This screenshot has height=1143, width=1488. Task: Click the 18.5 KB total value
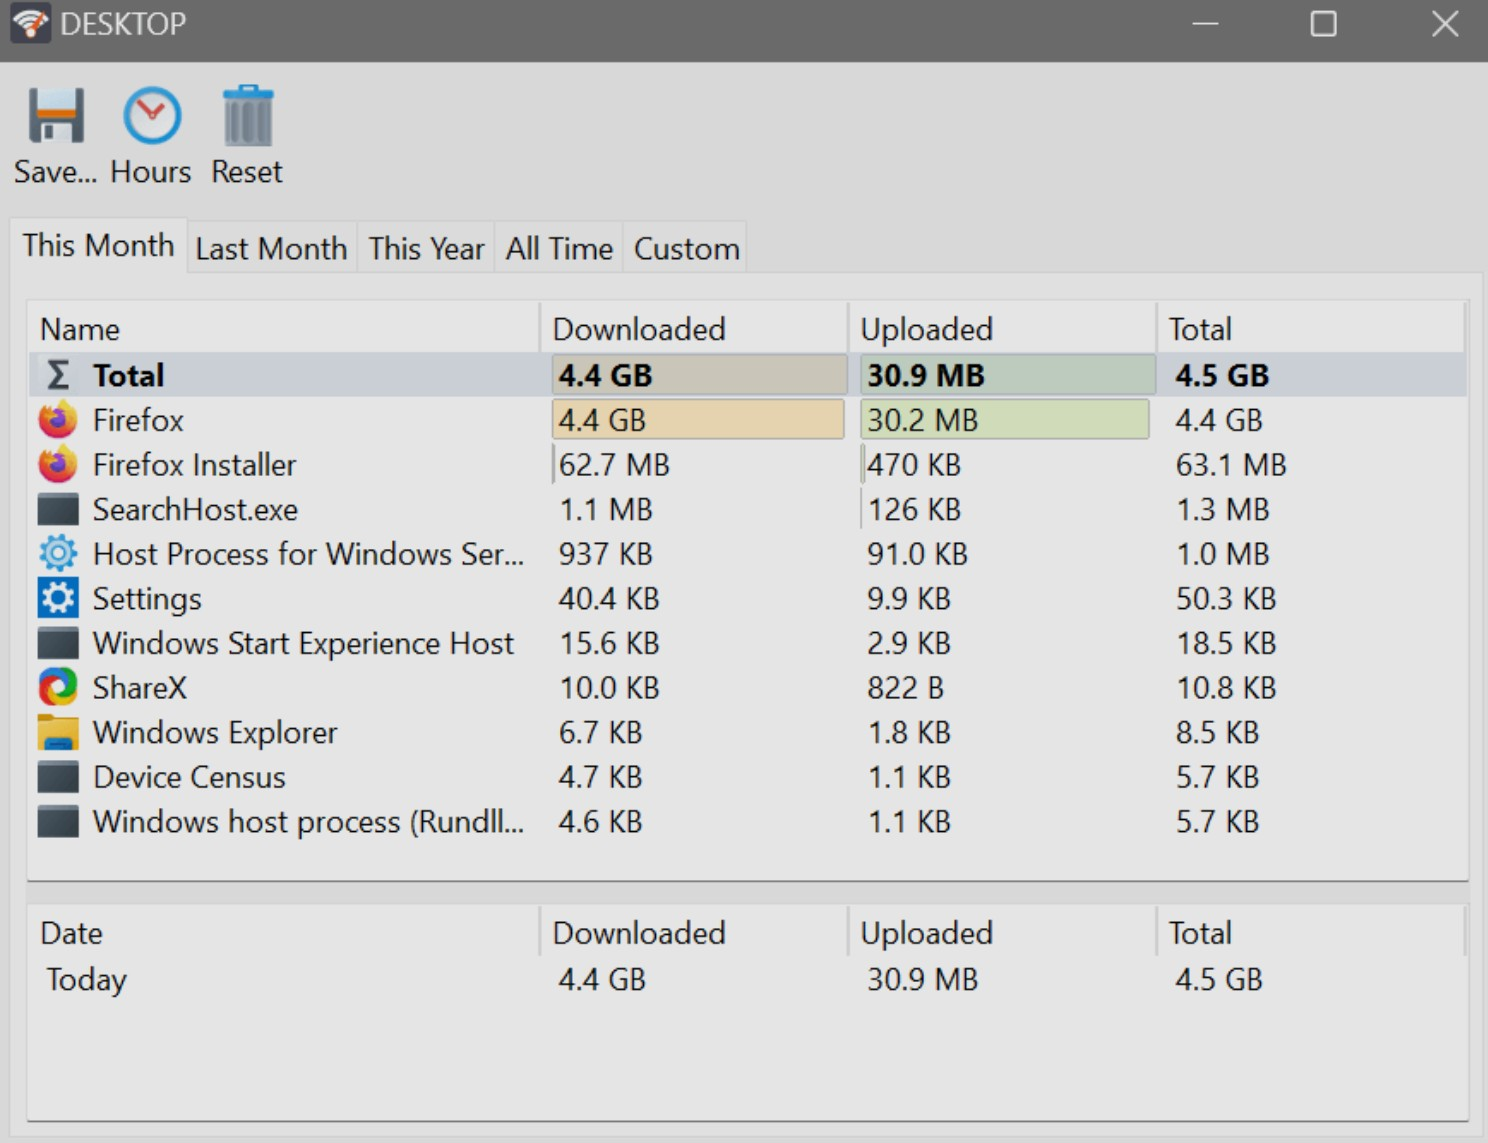[x=1226, y=643]
